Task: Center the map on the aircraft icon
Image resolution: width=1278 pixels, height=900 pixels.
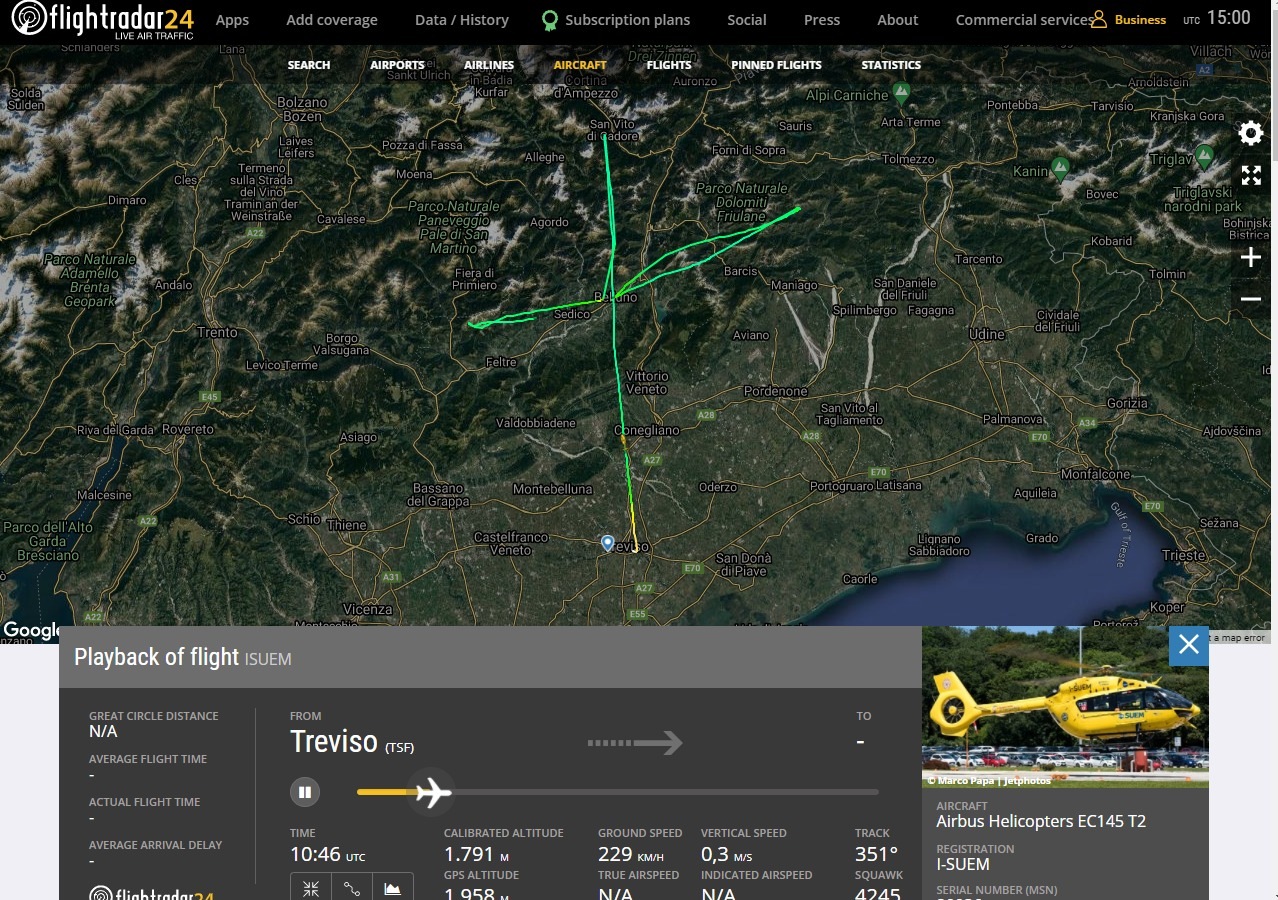Action: tap(311, 887)
